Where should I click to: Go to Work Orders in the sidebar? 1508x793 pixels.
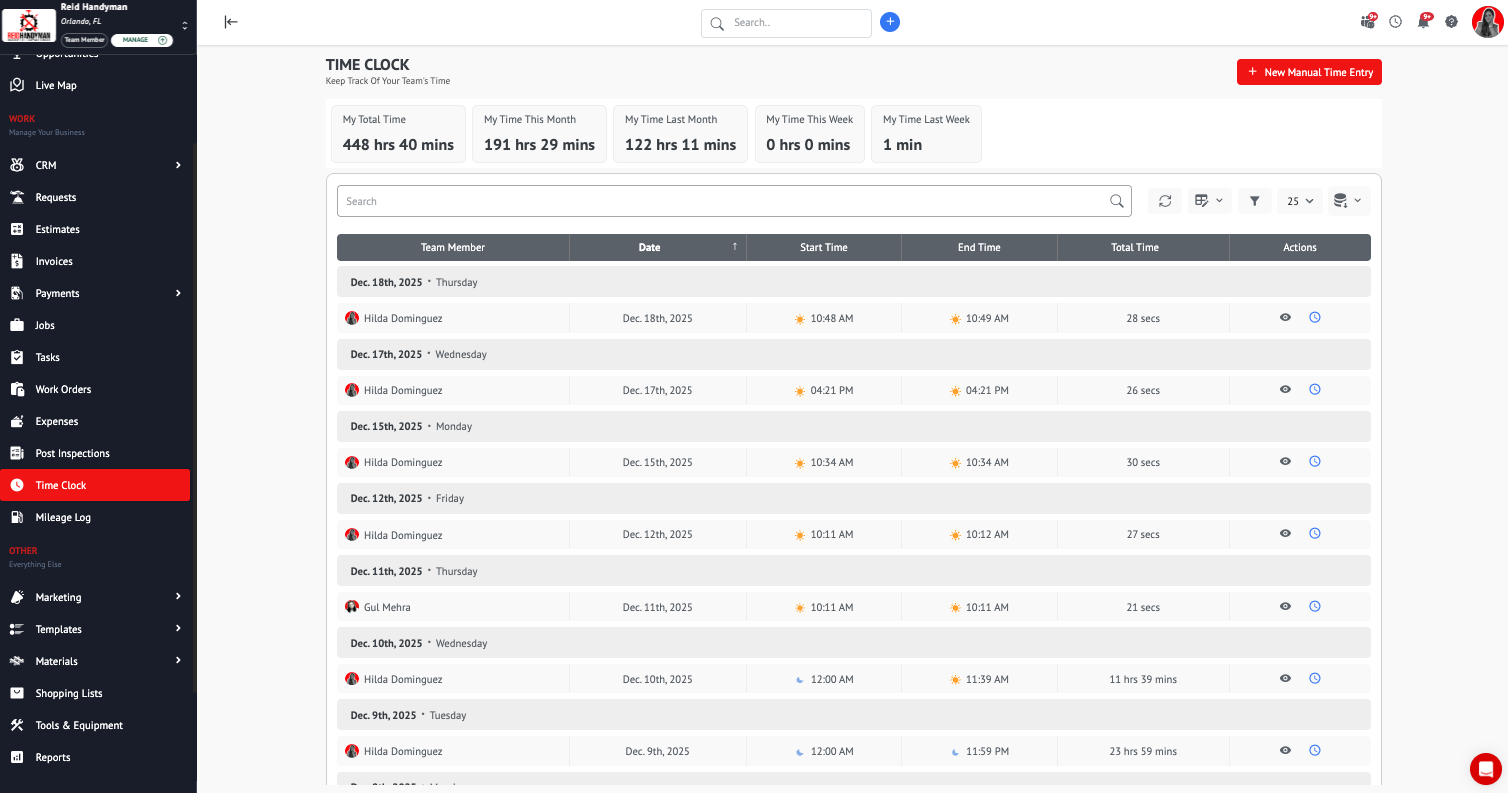[63, 389]
